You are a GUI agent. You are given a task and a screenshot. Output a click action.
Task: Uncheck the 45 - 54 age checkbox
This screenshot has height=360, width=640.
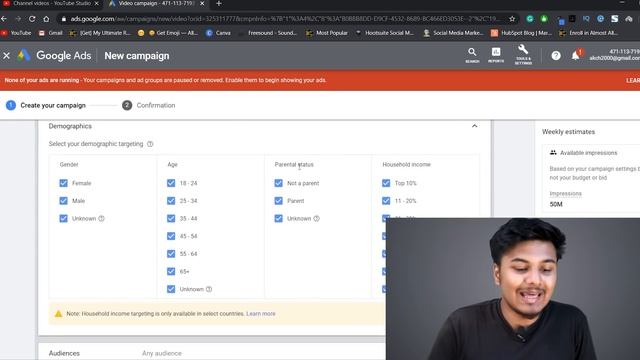click(171, 236)
